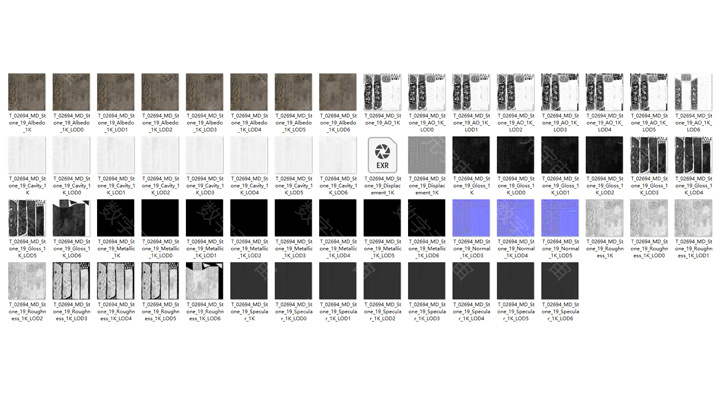The width and height of the screenshot is (720, 405).
Task: Select the blue Normal_1K_LOD3 map thumbnail
Action: [471, 218]
